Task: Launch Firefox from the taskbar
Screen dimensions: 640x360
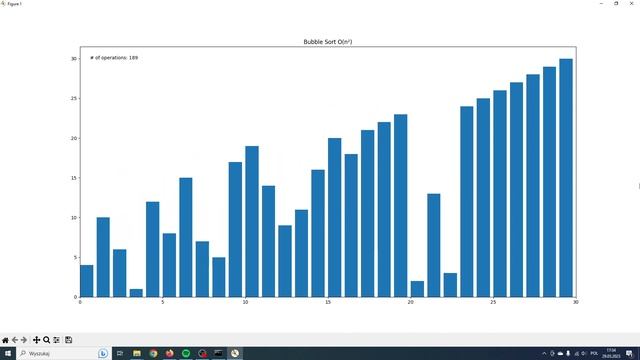Action: click(x=169, y=353)
